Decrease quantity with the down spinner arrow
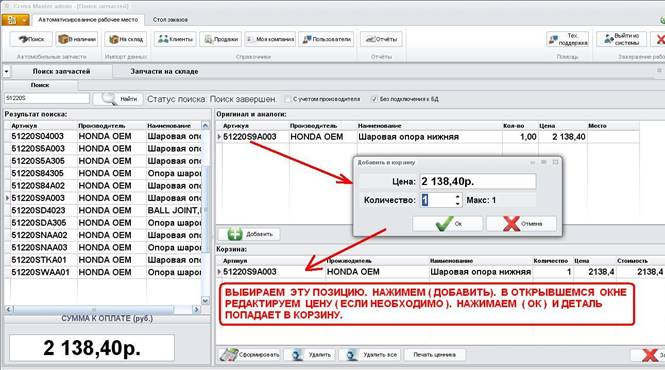665x370 pixels. (458, 204)
